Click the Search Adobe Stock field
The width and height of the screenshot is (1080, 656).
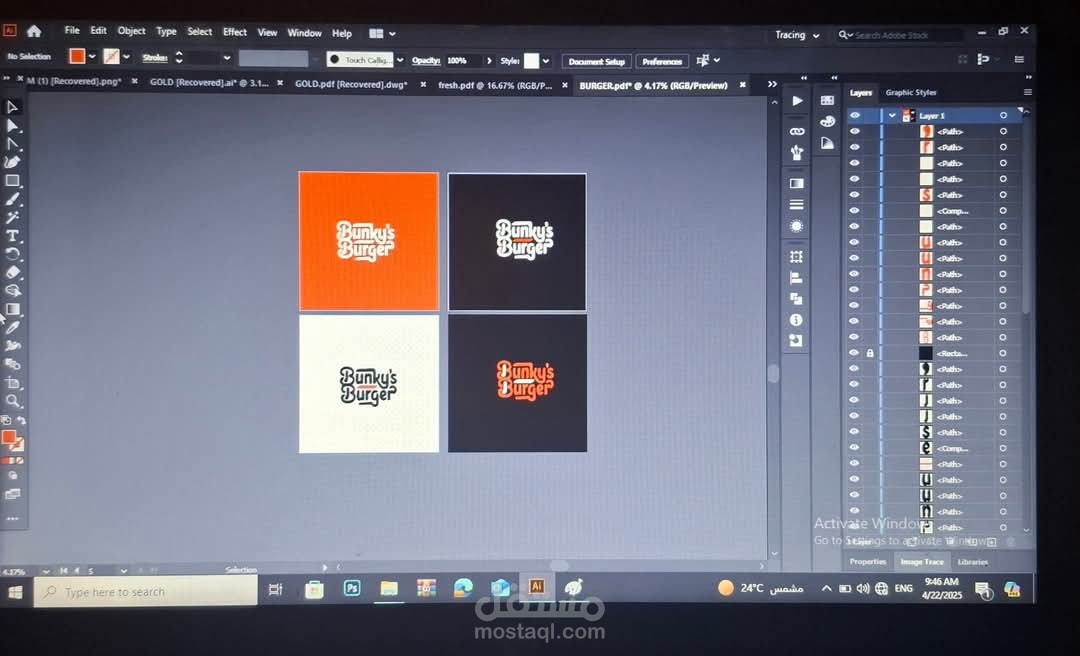(x=902, y=34)
